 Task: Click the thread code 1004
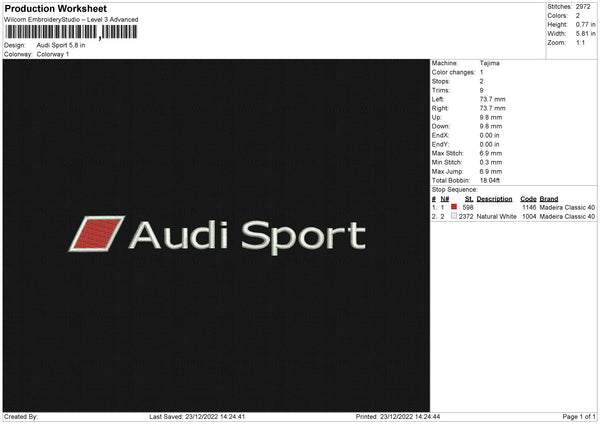click(529, 217)
